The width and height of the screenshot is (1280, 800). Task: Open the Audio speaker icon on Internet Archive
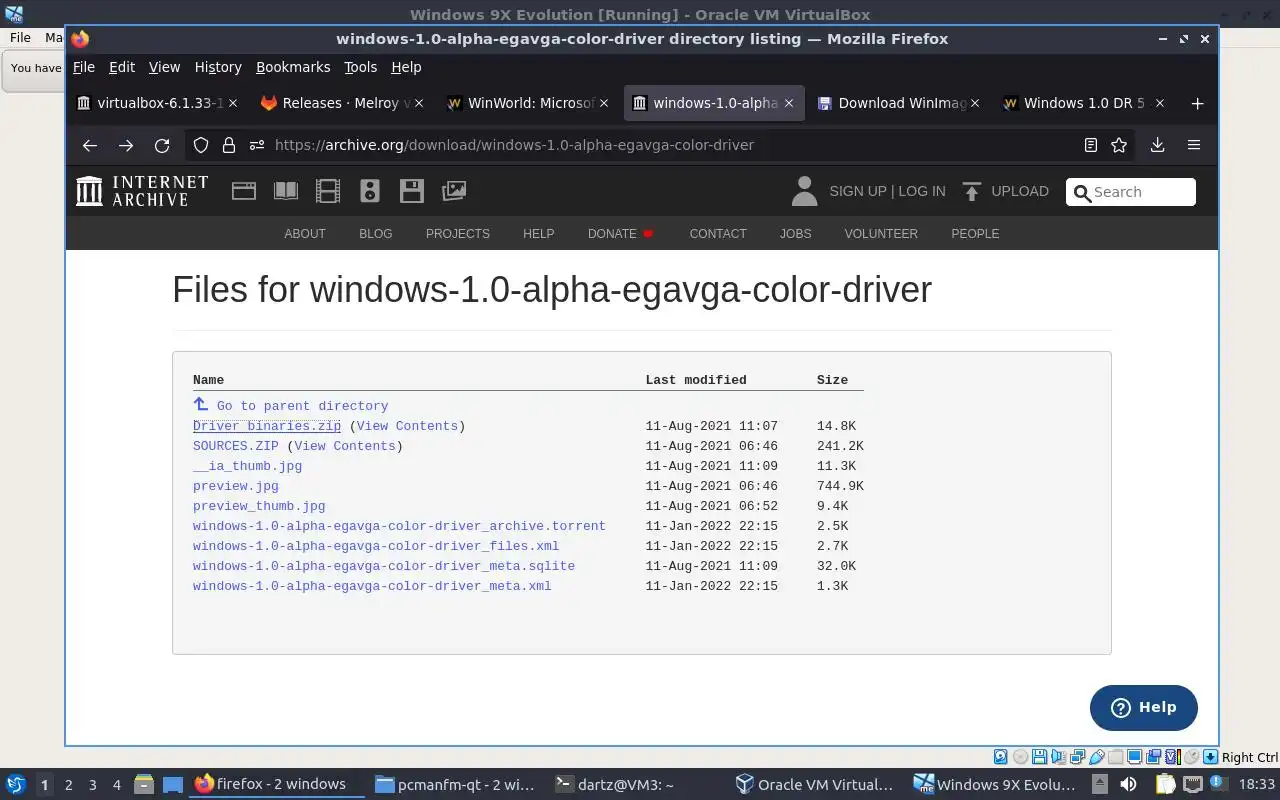[370, 191]
